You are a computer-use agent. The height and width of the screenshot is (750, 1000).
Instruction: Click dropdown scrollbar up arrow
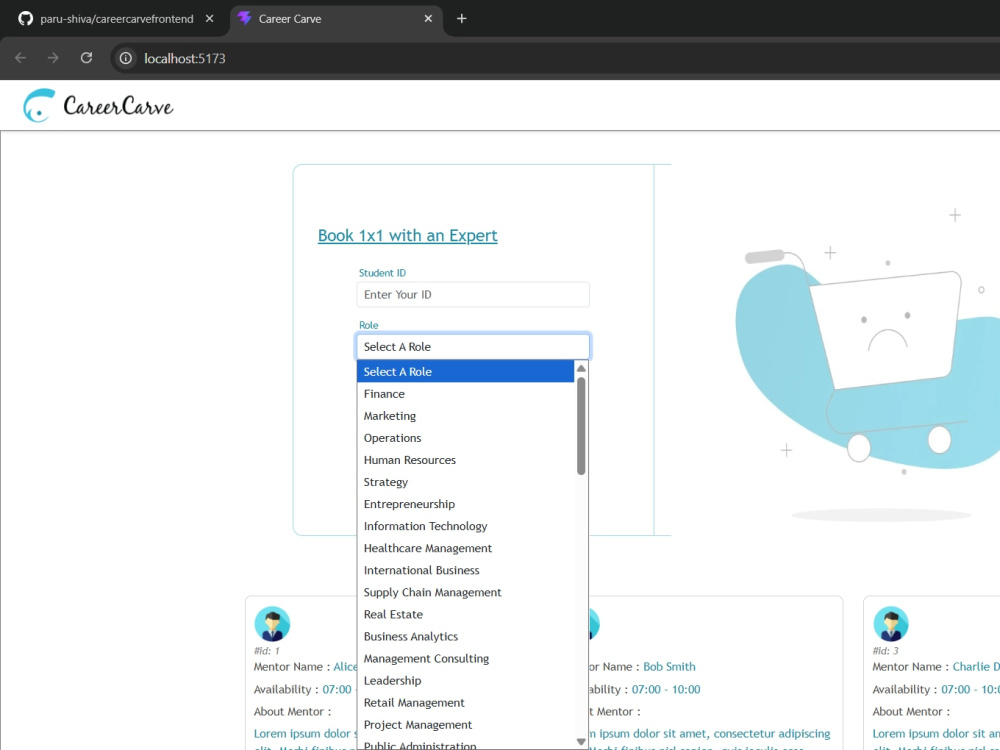[581, 369]
